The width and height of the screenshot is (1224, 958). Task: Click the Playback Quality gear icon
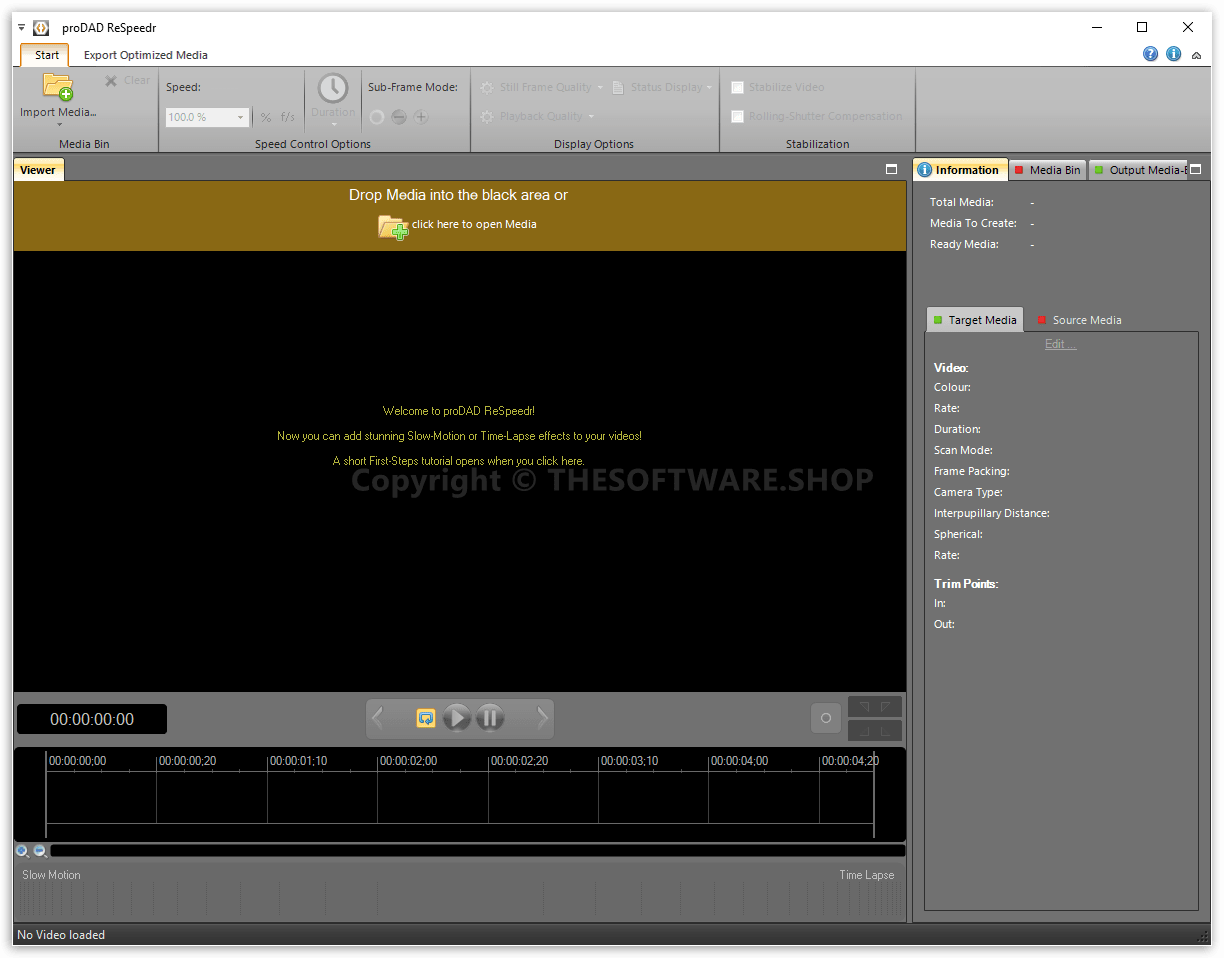click(x=487, y=117)
